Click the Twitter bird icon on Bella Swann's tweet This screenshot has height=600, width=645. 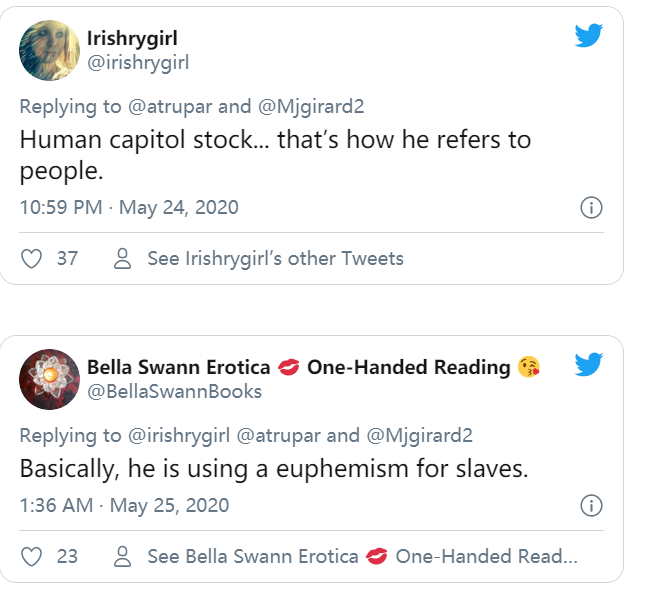click(589, 365)
